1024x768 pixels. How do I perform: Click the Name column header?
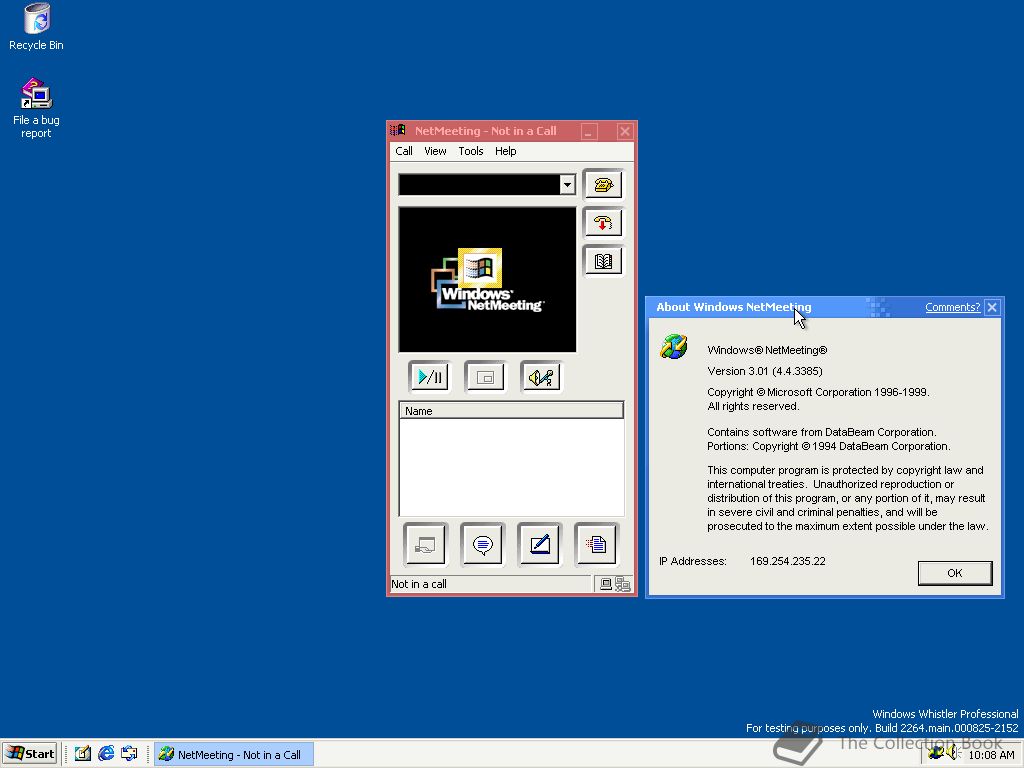511,411
